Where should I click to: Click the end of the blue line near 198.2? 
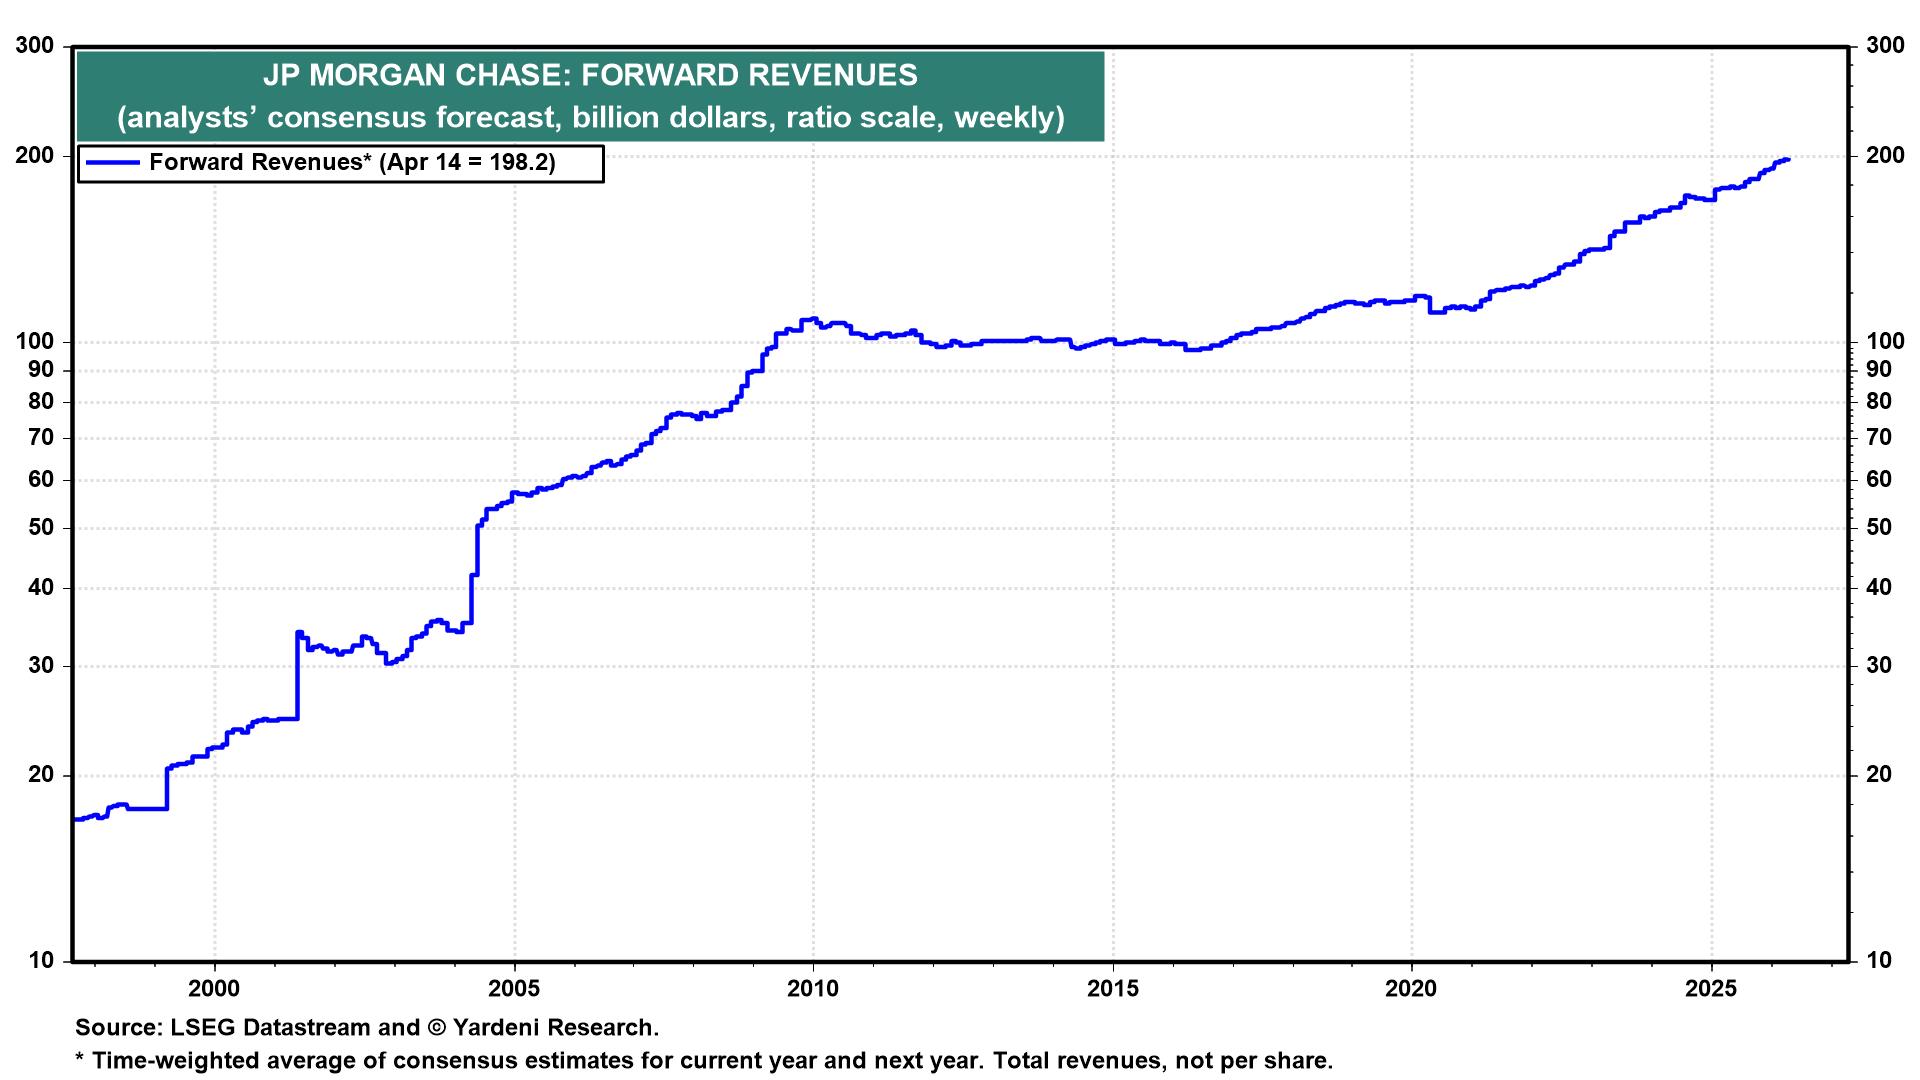(x=1786, y=160)
